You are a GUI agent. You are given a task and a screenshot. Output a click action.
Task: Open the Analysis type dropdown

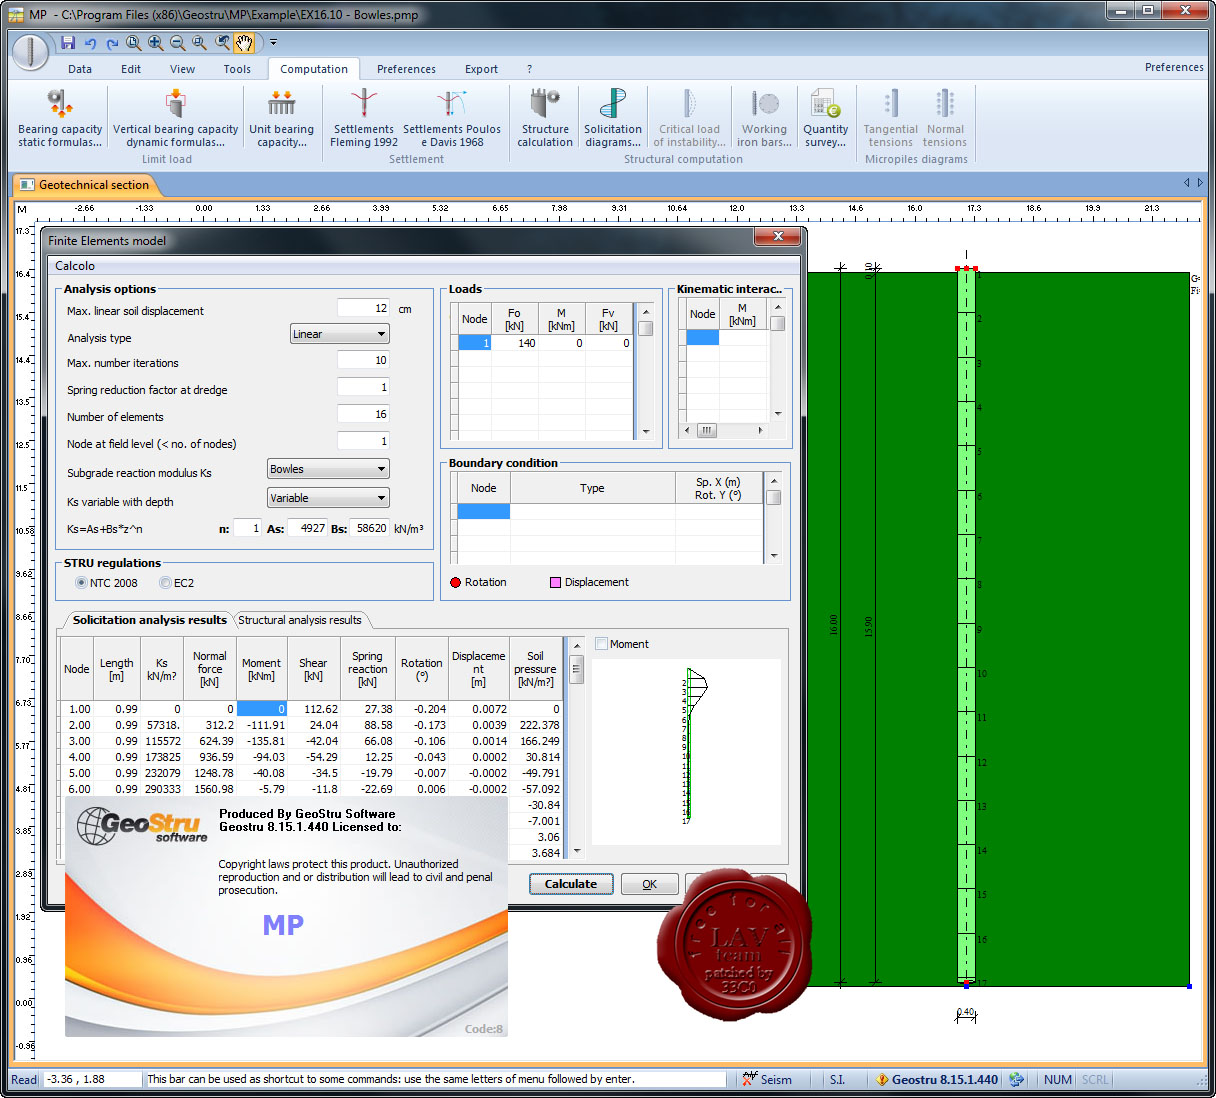pos(339,334)
